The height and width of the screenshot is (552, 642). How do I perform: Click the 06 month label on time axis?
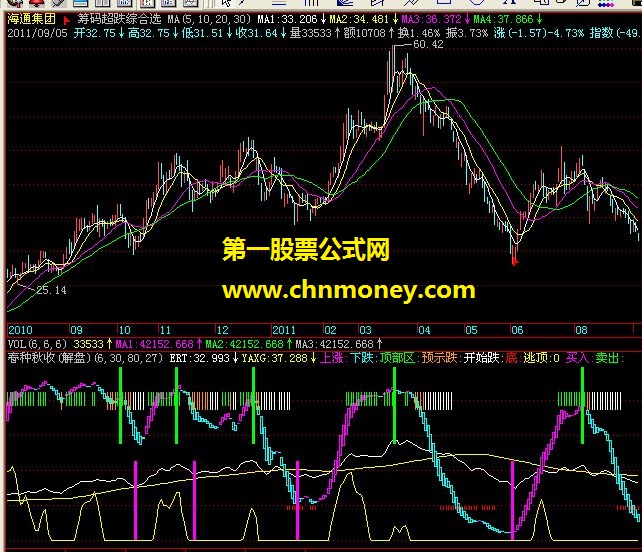[517, 330]
